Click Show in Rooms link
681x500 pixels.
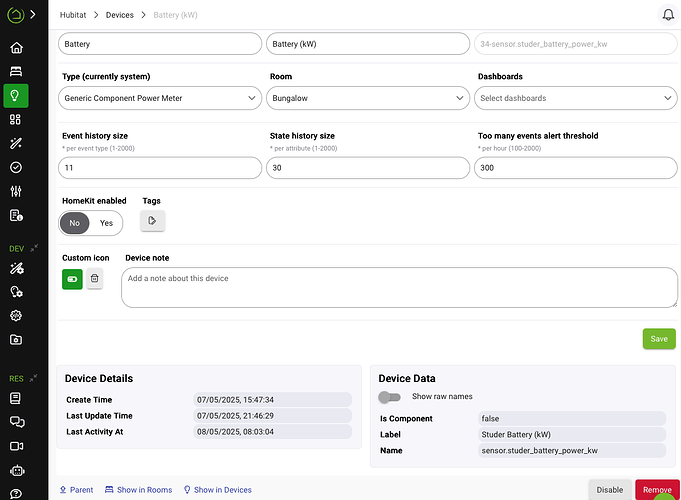139,490
